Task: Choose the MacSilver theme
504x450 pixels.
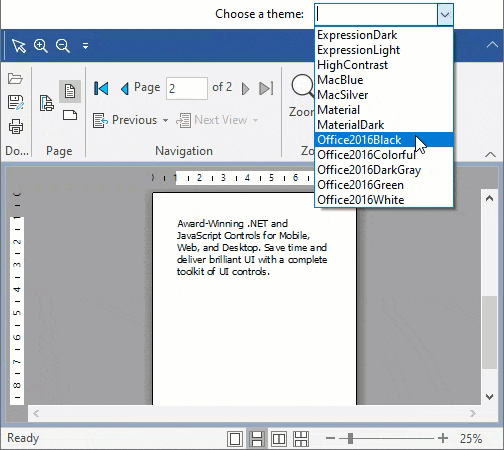Action: pyautogui.click(x=384, y=95)
